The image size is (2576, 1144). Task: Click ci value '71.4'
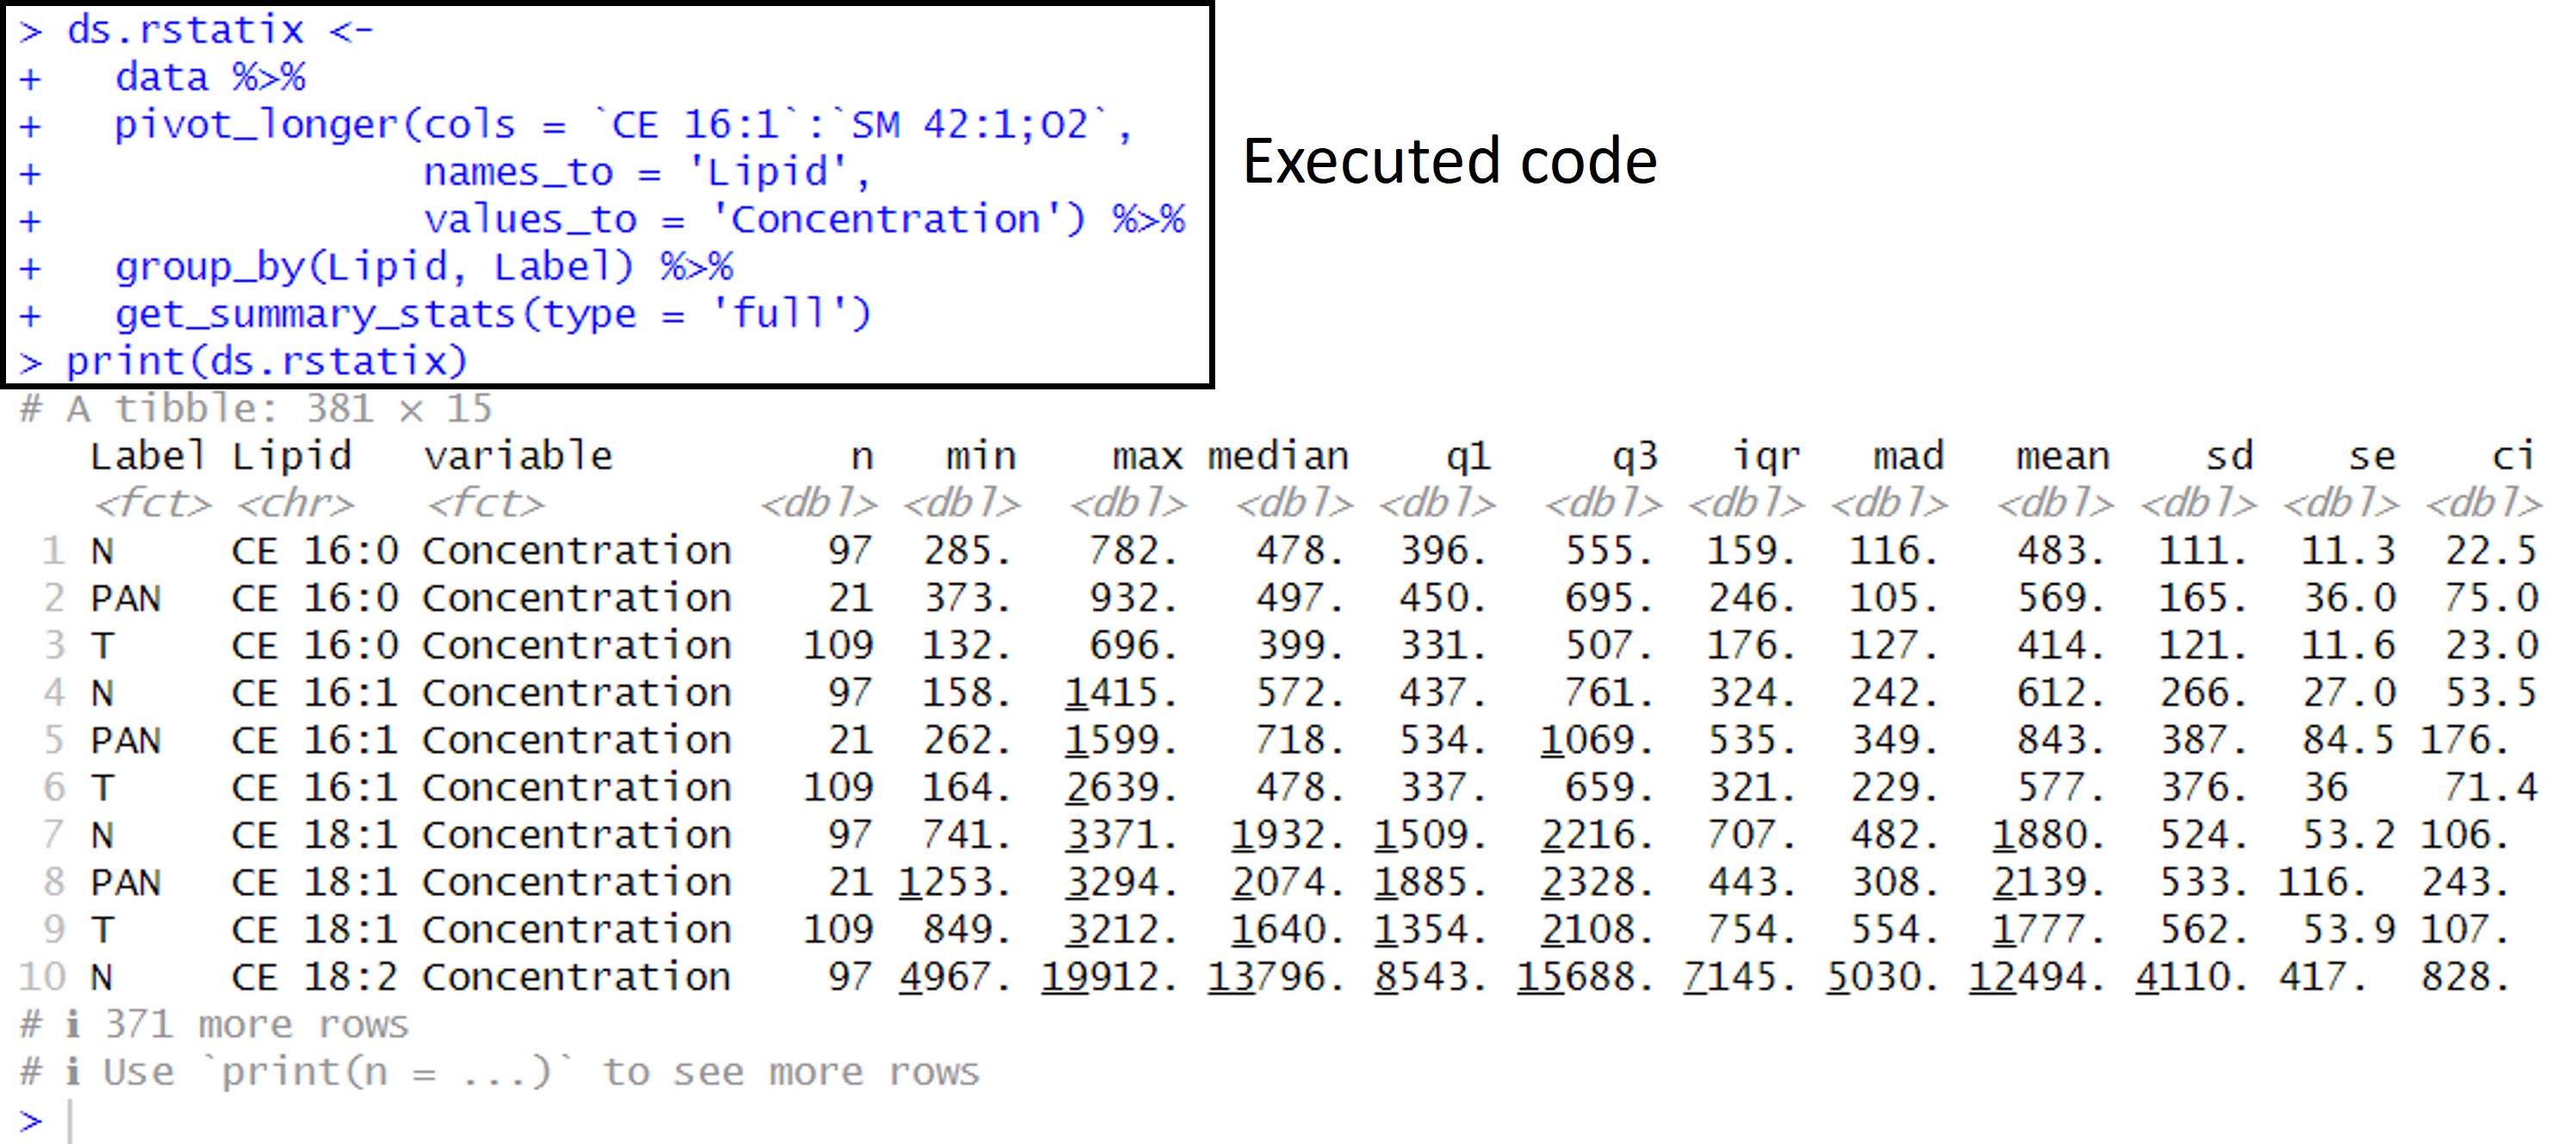(x=2491, y=787)
